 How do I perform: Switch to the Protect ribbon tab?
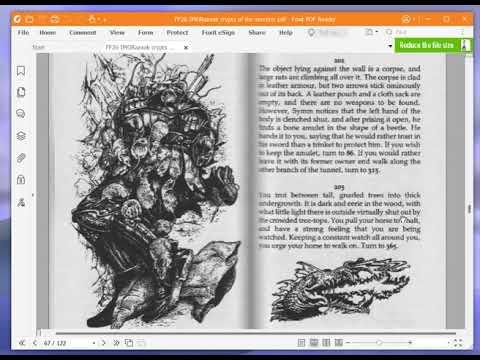[x=177, y=32]
